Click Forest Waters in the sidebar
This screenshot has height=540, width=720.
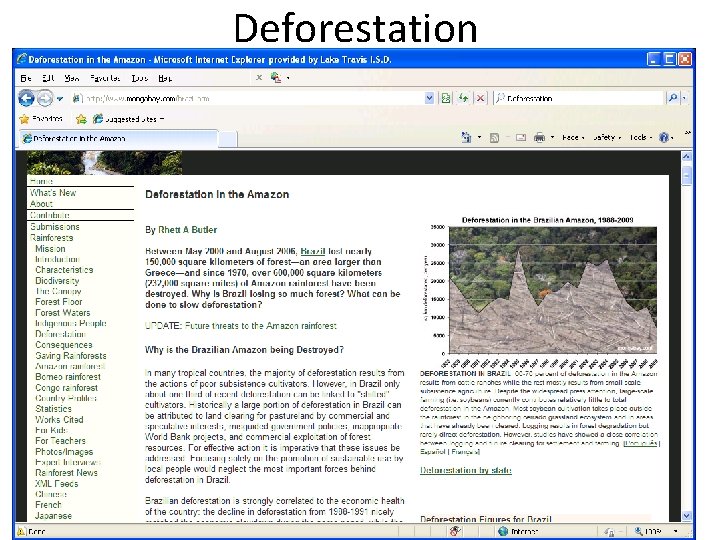[x=62, y=313]
